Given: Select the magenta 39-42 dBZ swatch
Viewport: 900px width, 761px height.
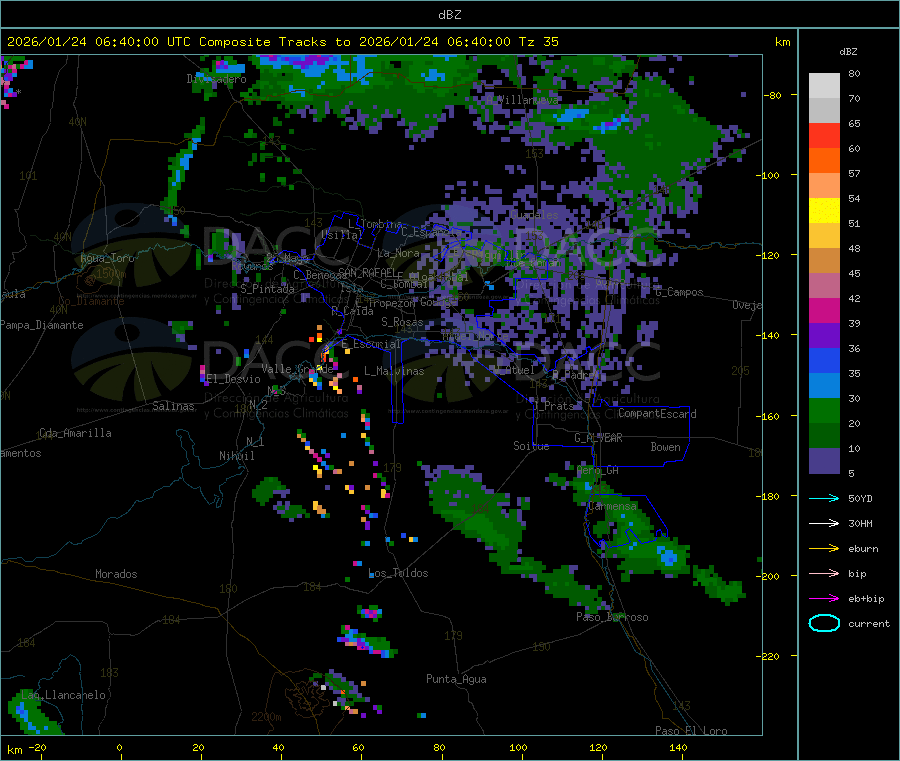Looking at the screenshot, I should 824,310.
